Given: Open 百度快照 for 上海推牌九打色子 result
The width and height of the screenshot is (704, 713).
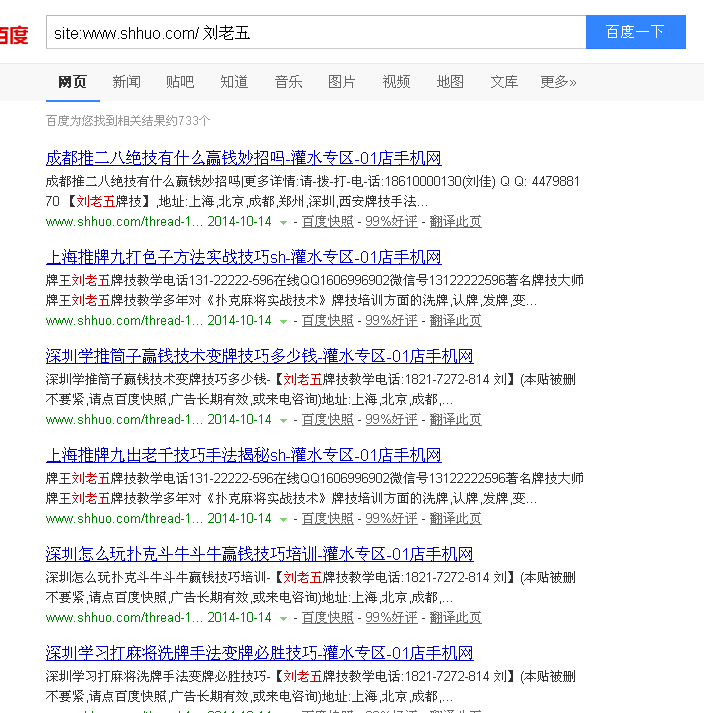Looking at the screenshot, I should [327, 321].
